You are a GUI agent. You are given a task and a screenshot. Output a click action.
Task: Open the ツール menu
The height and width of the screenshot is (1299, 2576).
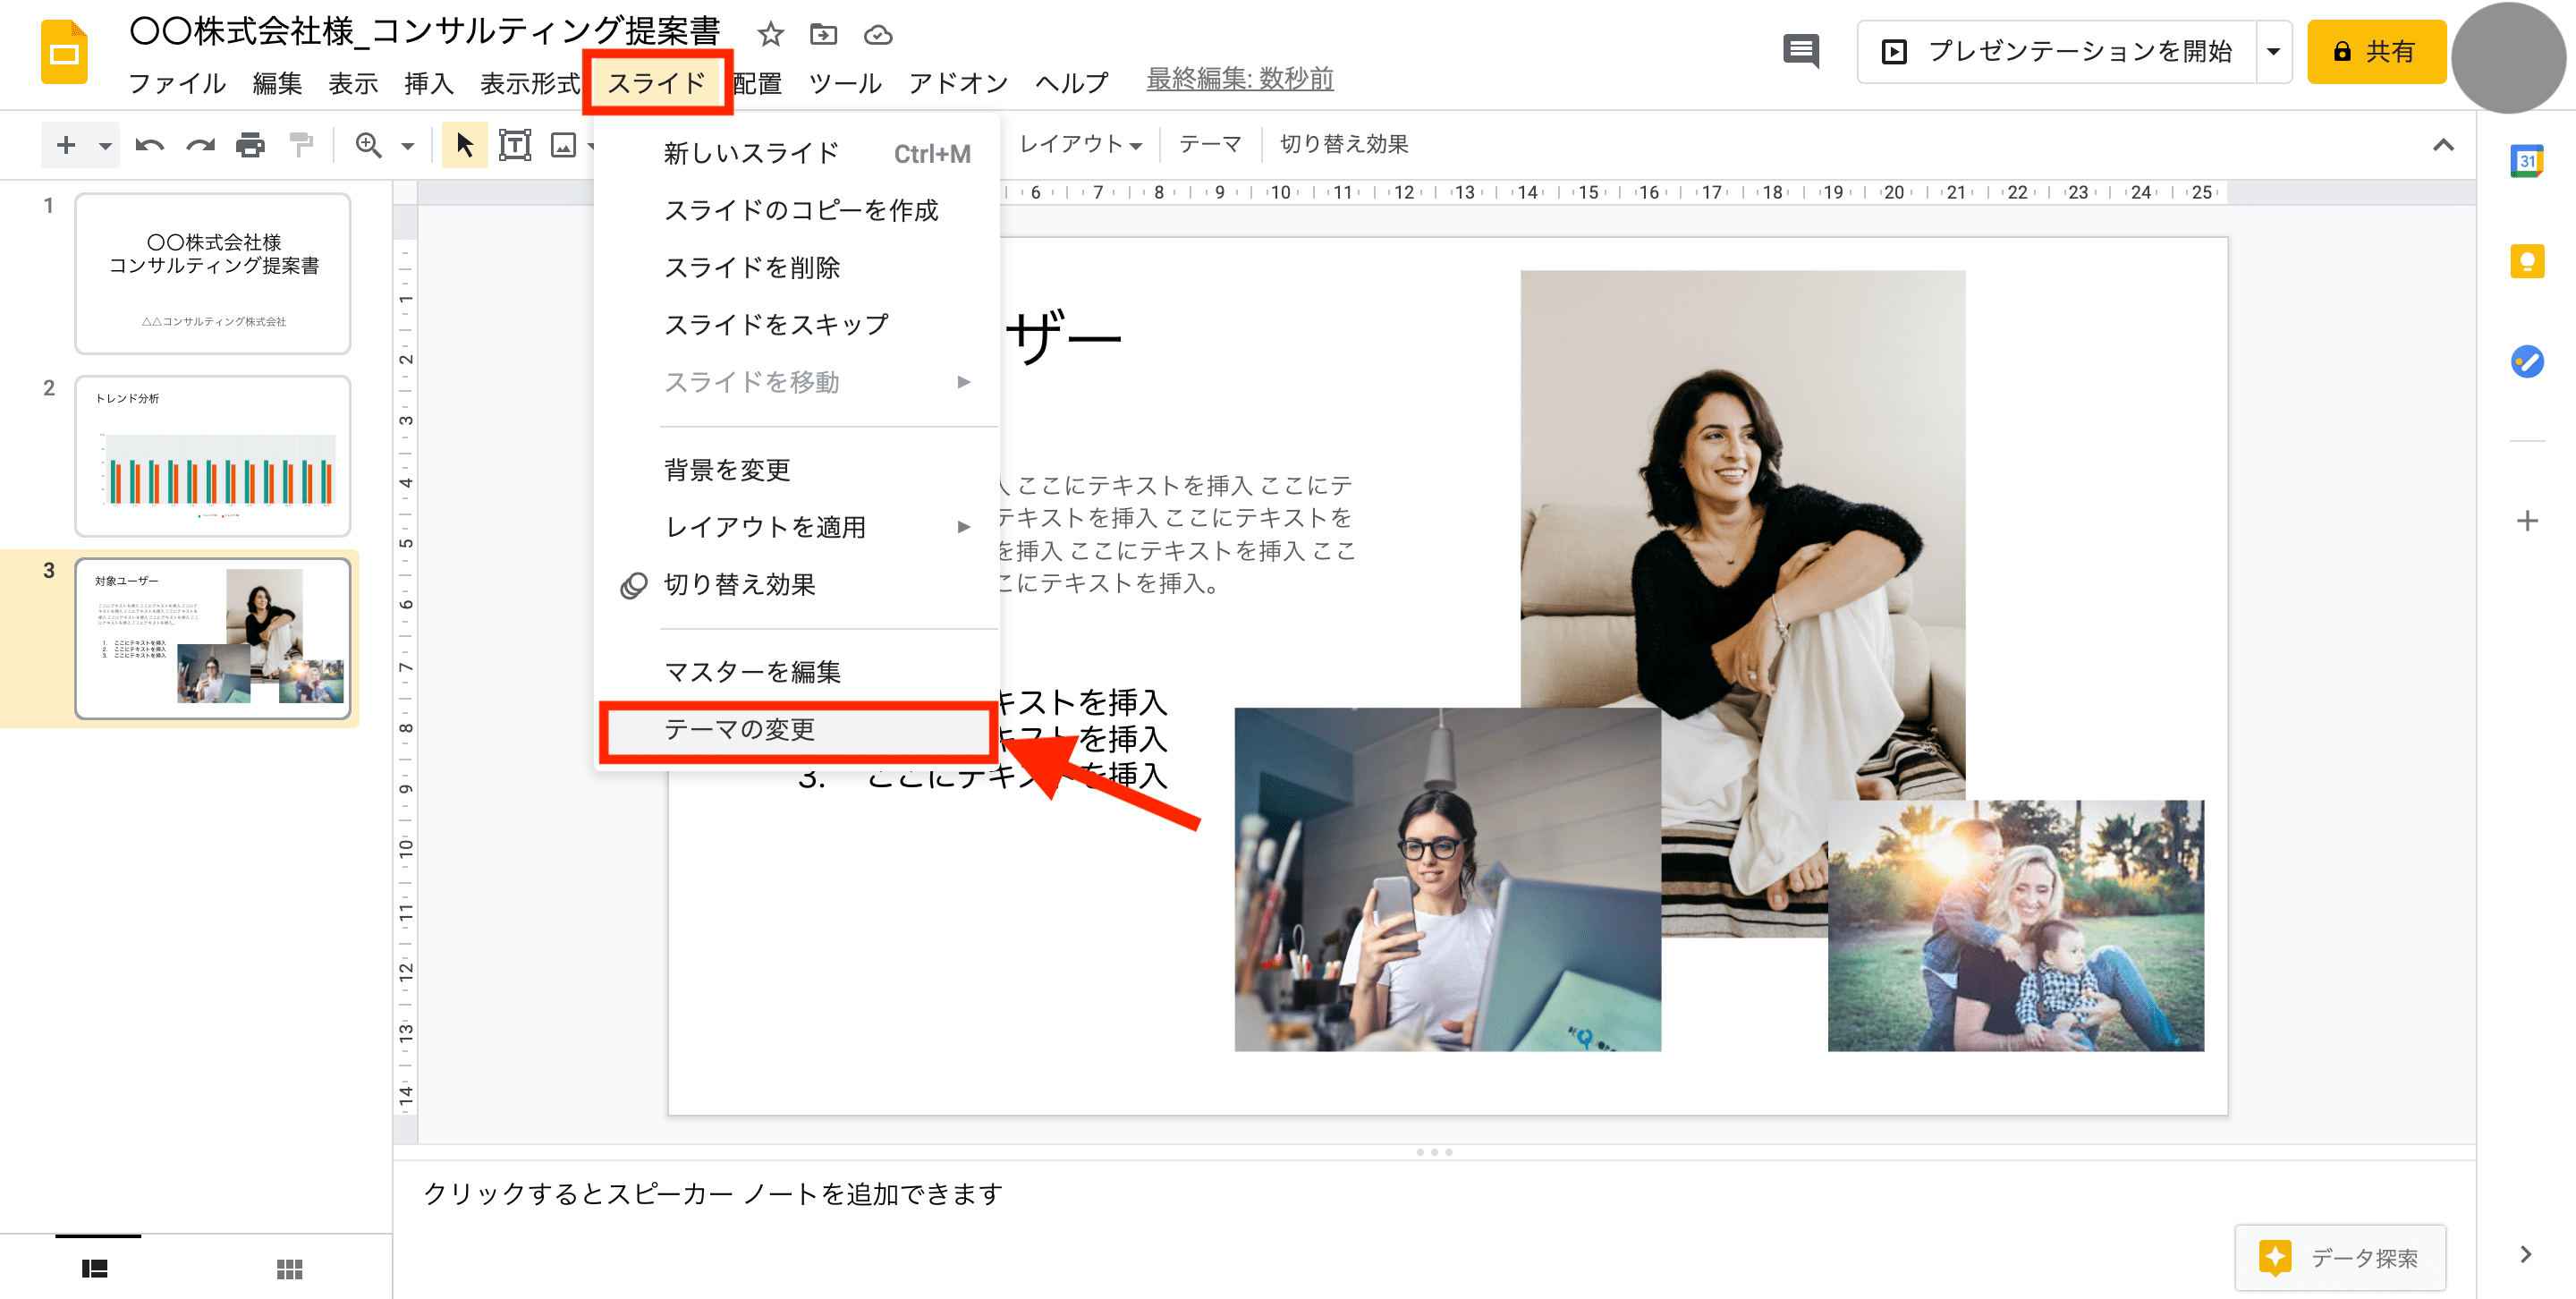[x=844, y=82]
